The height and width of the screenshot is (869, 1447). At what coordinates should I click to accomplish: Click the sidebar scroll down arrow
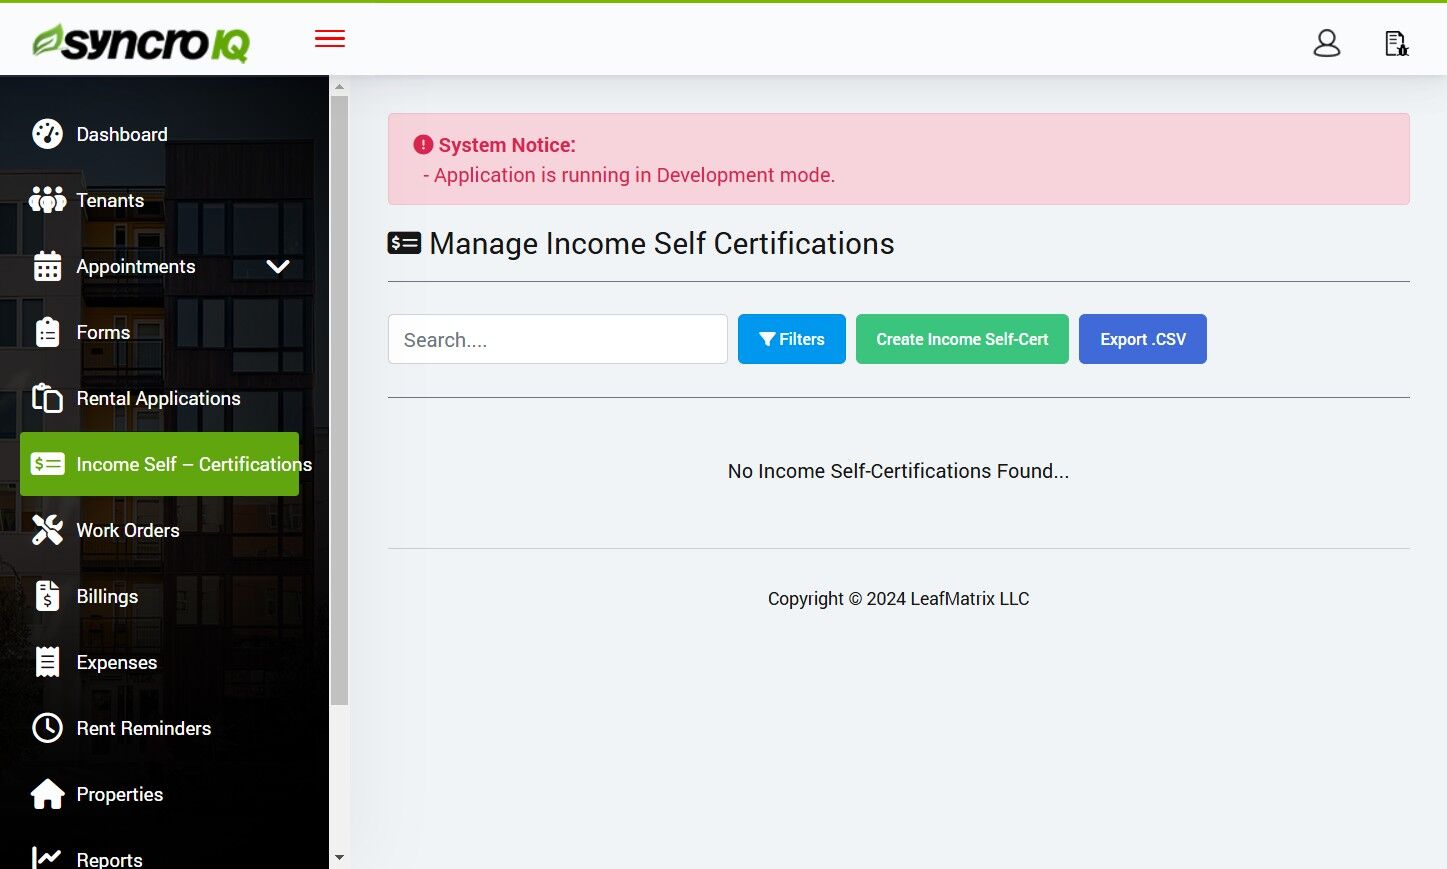[339, 858]
